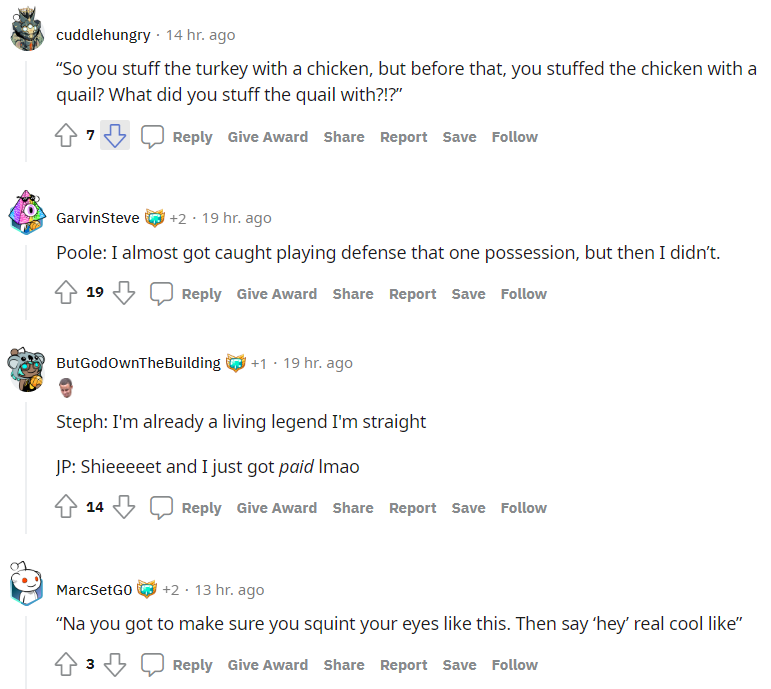Viewport: 771px width, 689px height.
Task: Downvote ButGodOwnTheBuilding's comment
Action: pos(124,508)
